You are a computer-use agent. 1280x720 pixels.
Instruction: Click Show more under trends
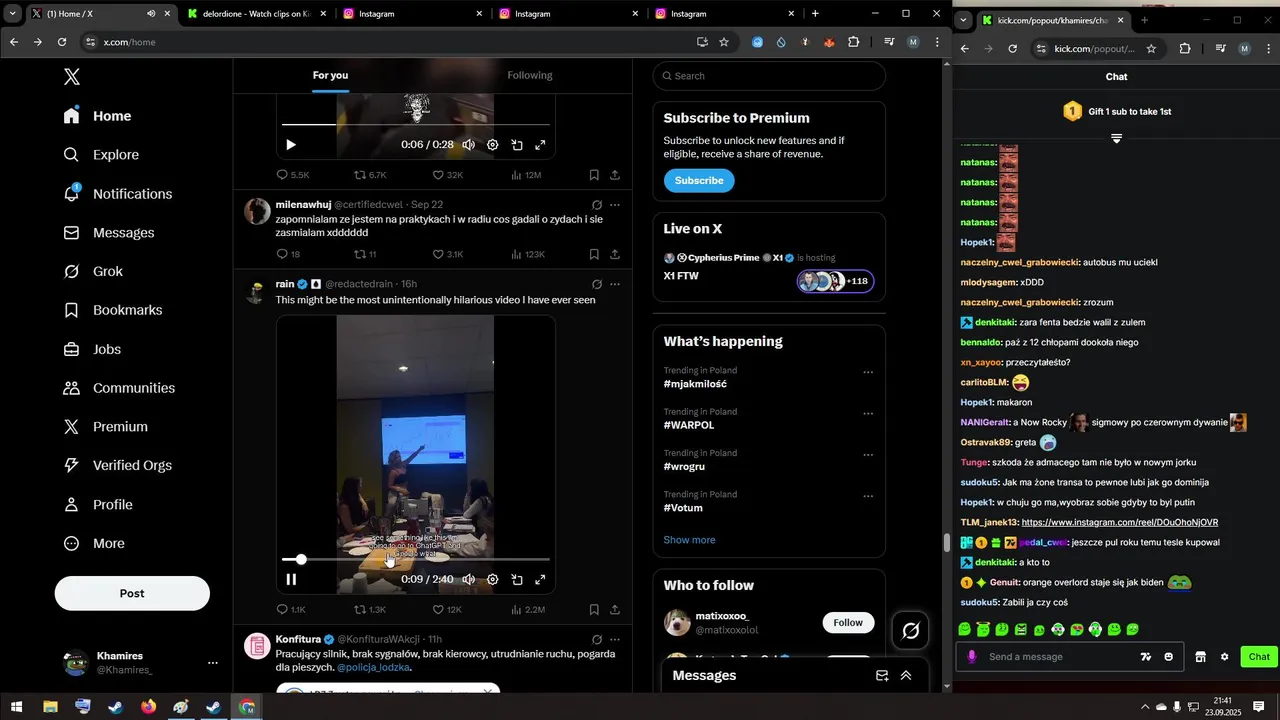click(x=689, y=540)
